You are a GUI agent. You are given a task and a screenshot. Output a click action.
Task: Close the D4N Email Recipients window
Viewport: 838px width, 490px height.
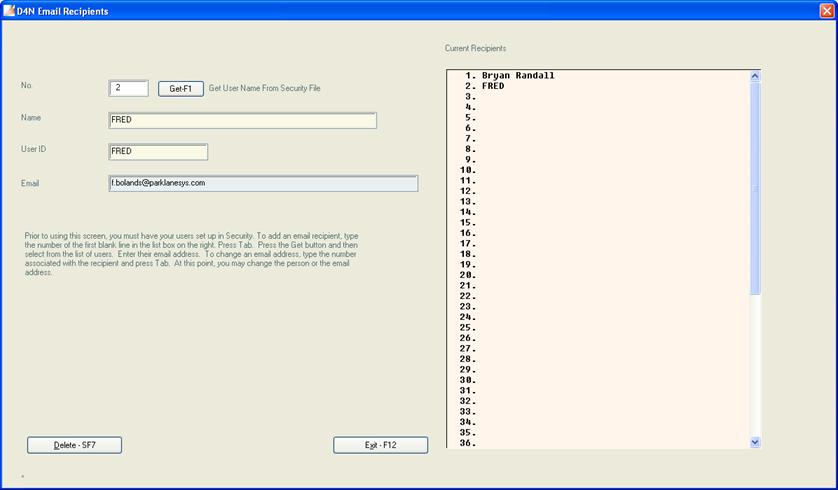coord(824,11)
